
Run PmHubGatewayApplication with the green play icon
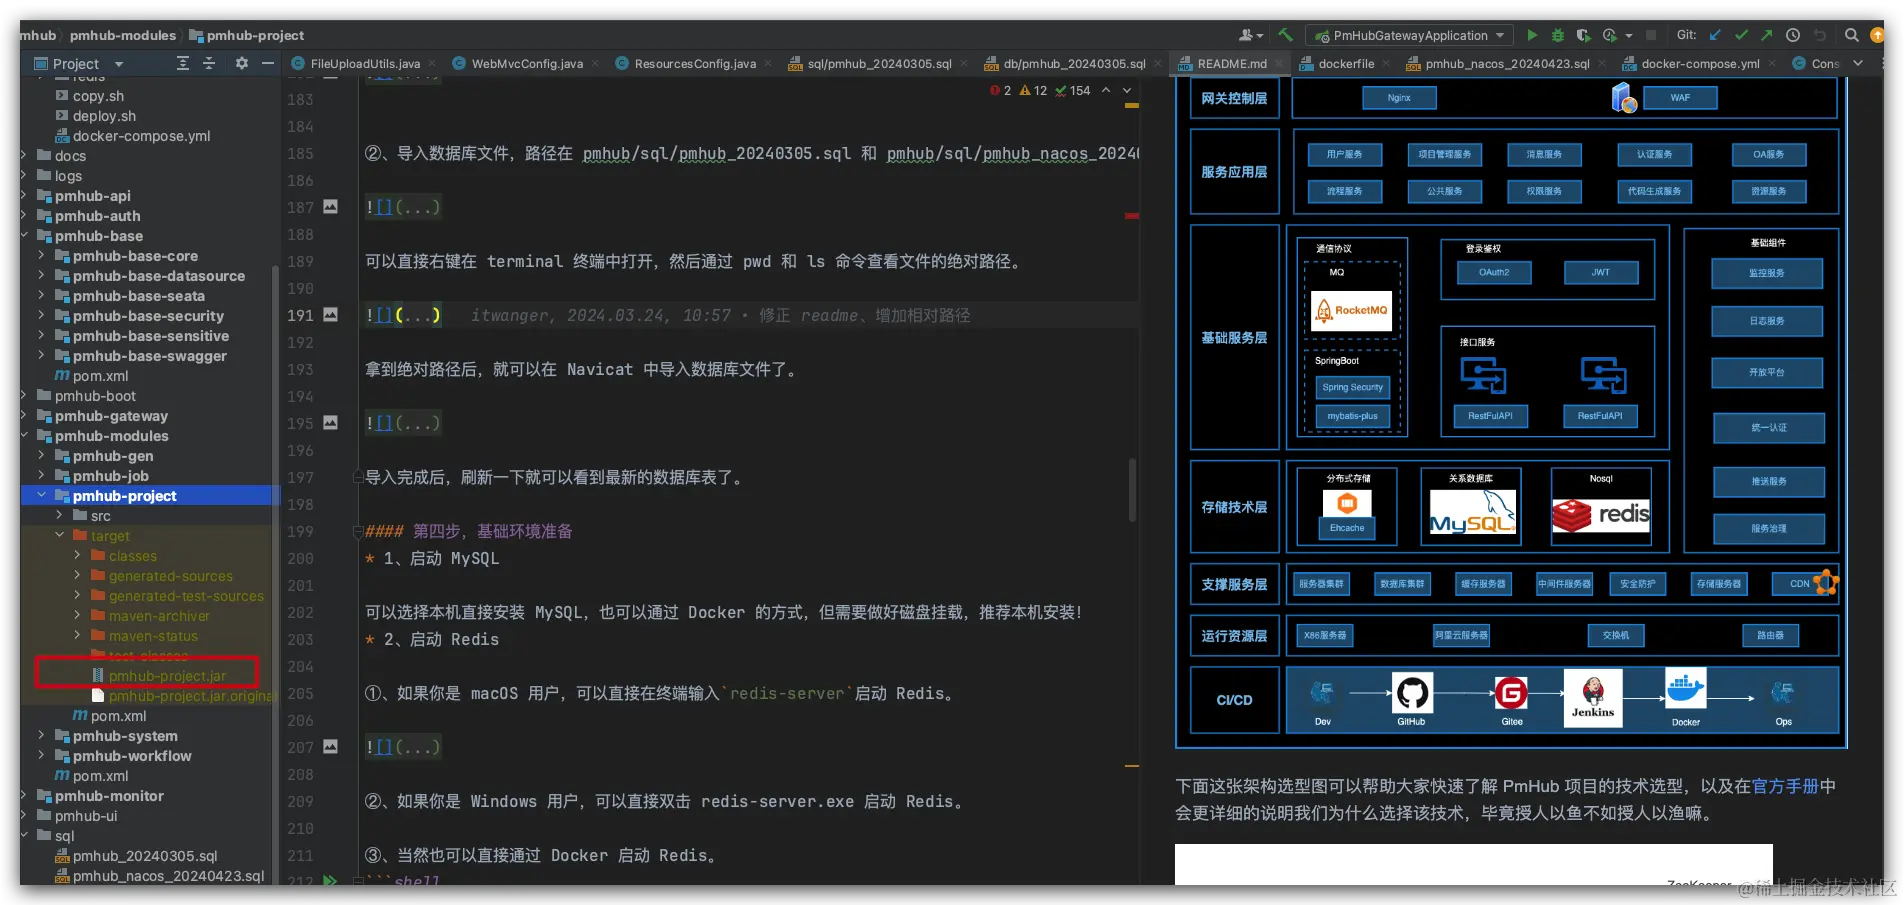coord(1532,35)
